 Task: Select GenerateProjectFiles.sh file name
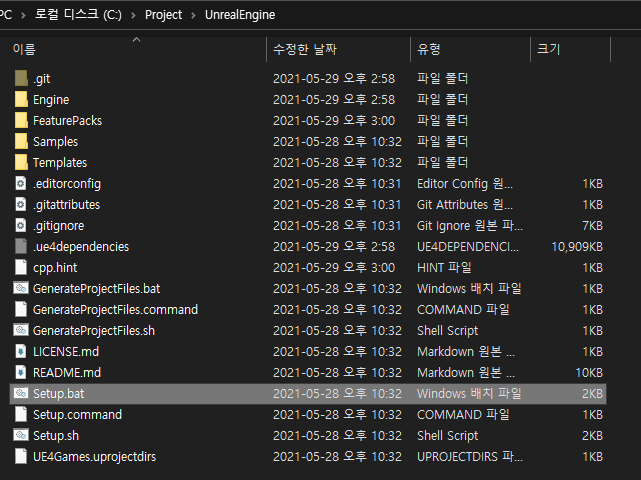(x=94, y=331)
